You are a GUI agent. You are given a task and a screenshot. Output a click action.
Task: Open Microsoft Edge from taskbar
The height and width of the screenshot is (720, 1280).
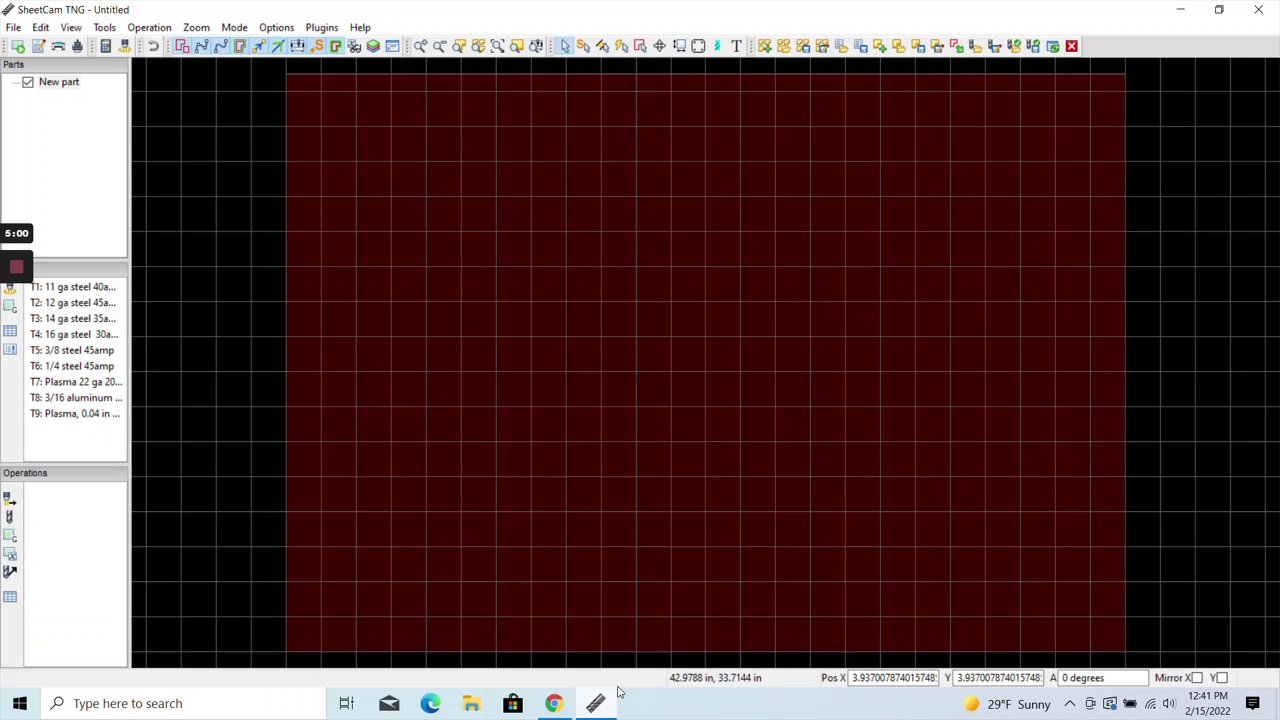coord(430,703)
